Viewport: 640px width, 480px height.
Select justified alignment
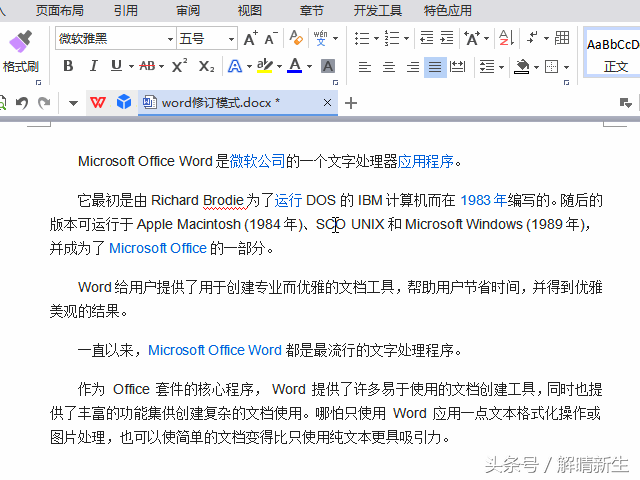coord(435,67)
